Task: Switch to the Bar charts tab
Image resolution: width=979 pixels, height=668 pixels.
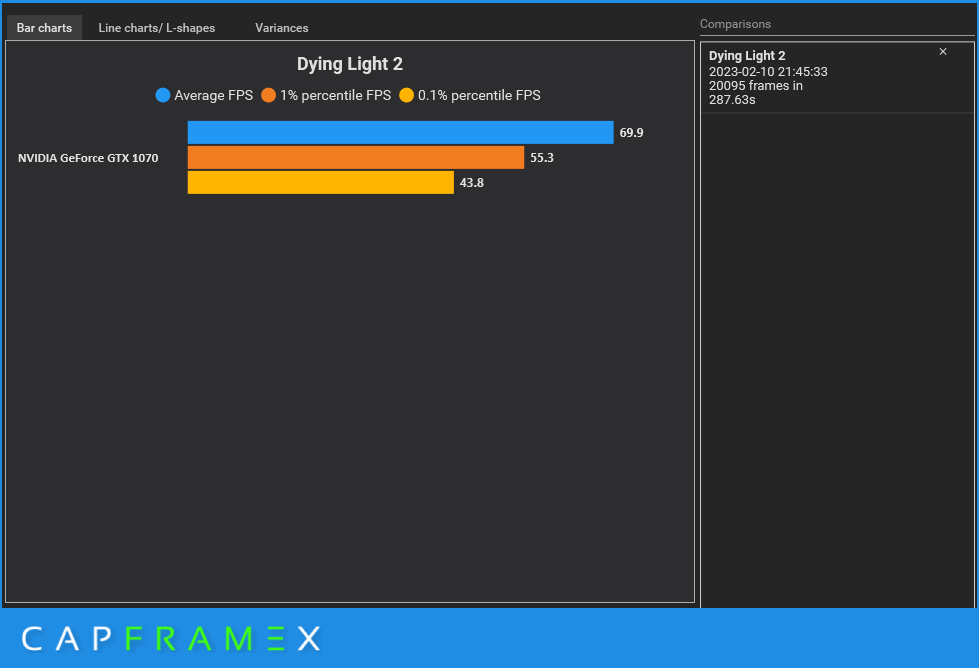Action: (44, 27)
